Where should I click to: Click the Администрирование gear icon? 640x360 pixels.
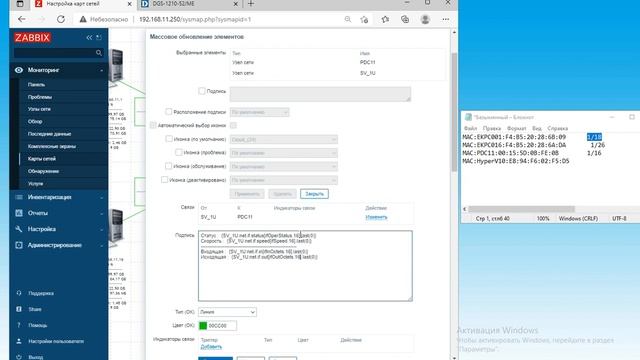pos(19,245)
